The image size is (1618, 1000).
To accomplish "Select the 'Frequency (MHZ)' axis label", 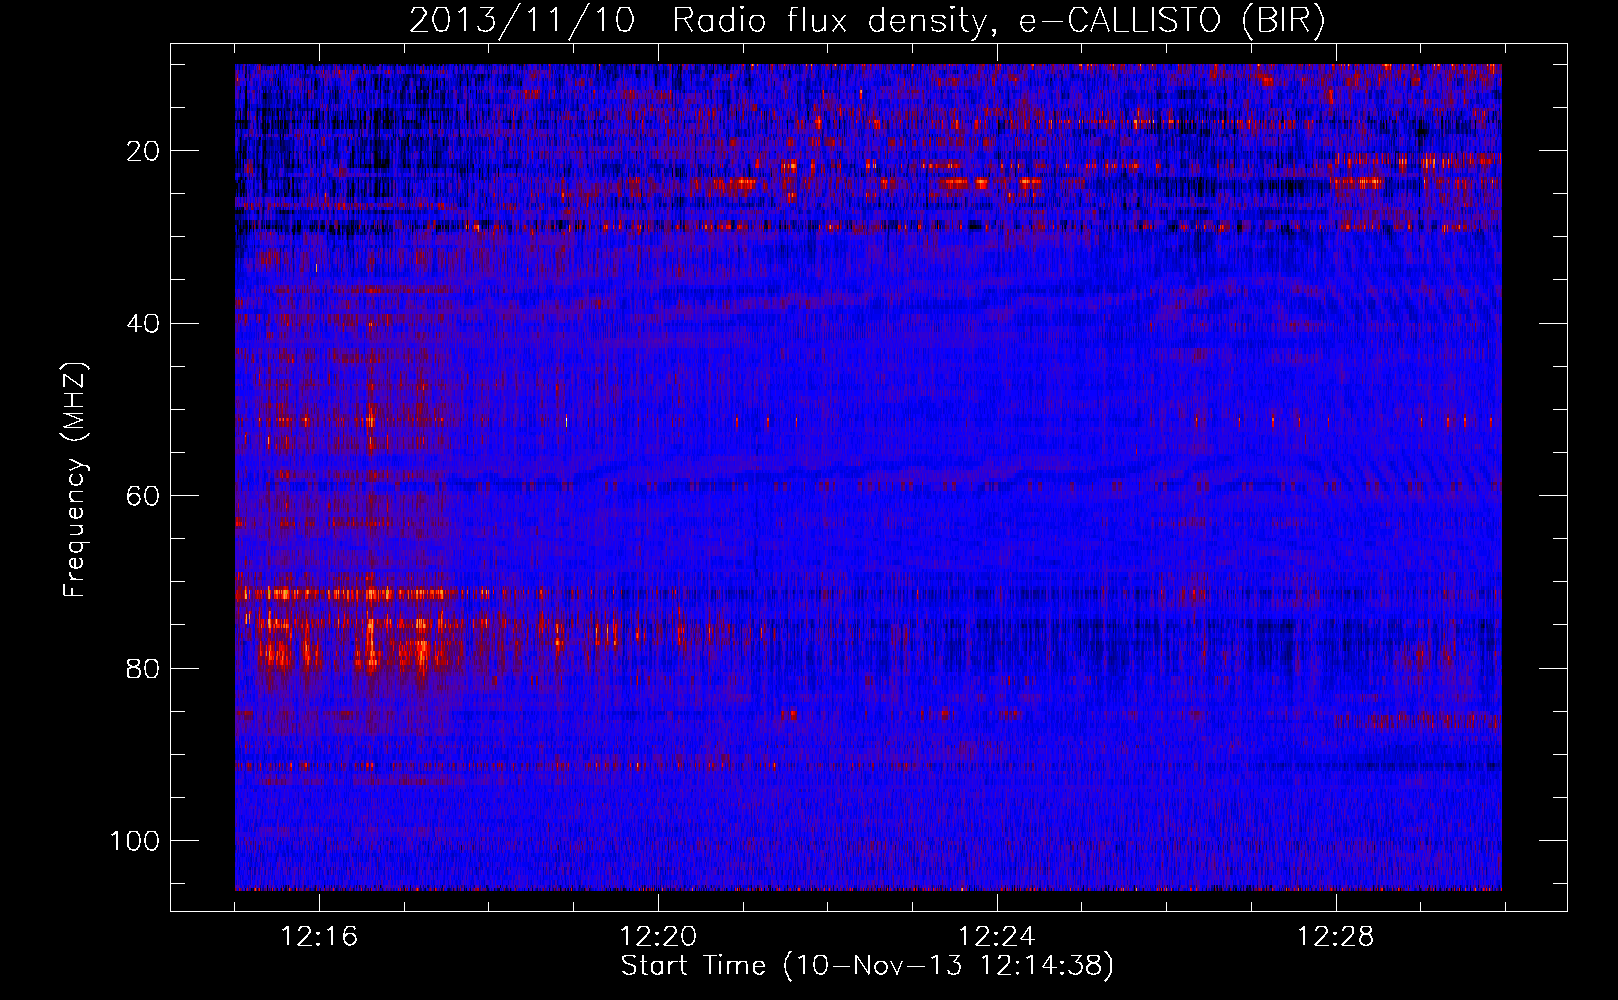I will (x=75, y=479).
